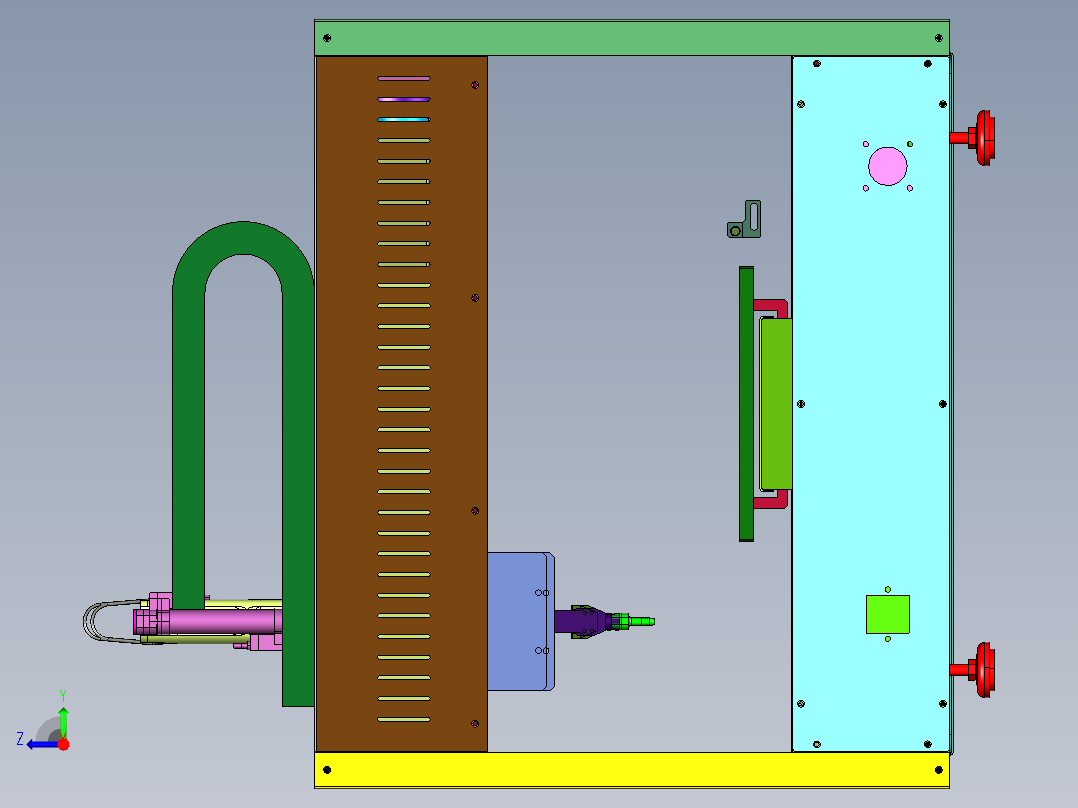Select the green top frame bar
This screenshot has width=1078, height=808.
point(632,38)
